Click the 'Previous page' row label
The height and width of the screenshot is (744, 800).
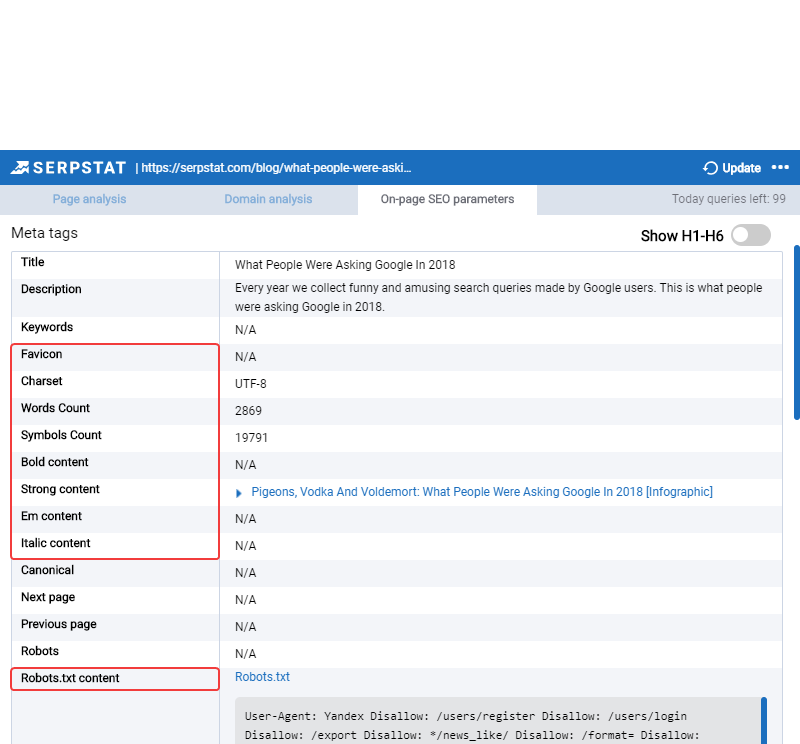point(59,625)
